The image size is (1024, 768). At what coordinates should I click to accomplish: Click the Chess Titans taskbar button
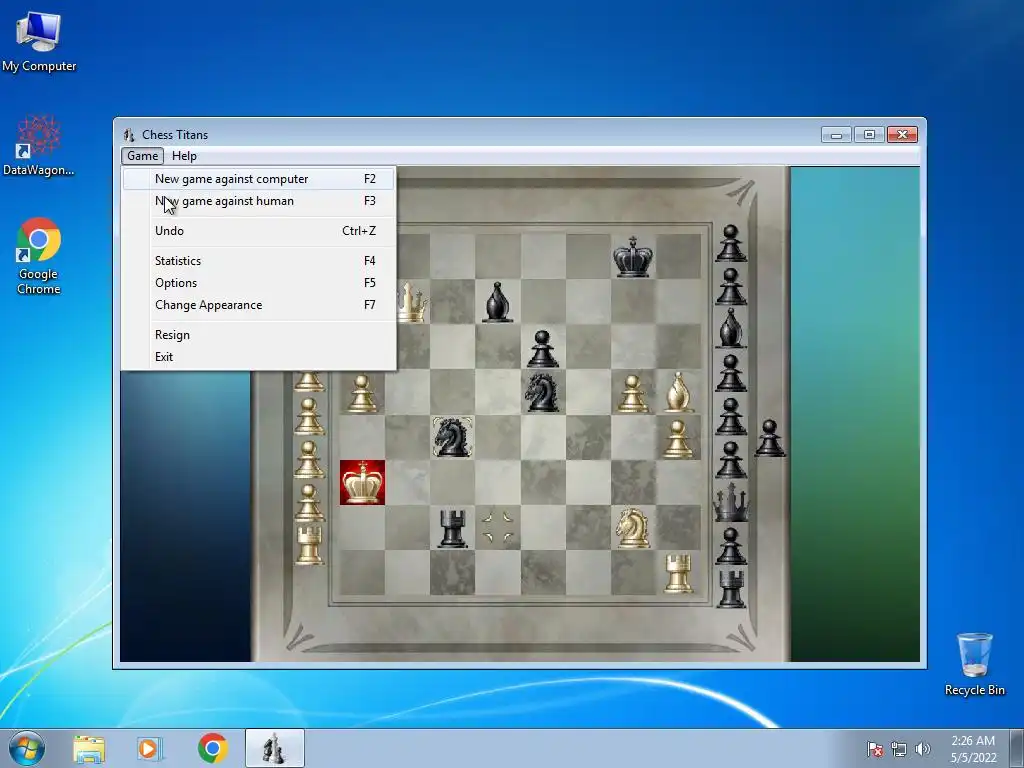(274, 748)
